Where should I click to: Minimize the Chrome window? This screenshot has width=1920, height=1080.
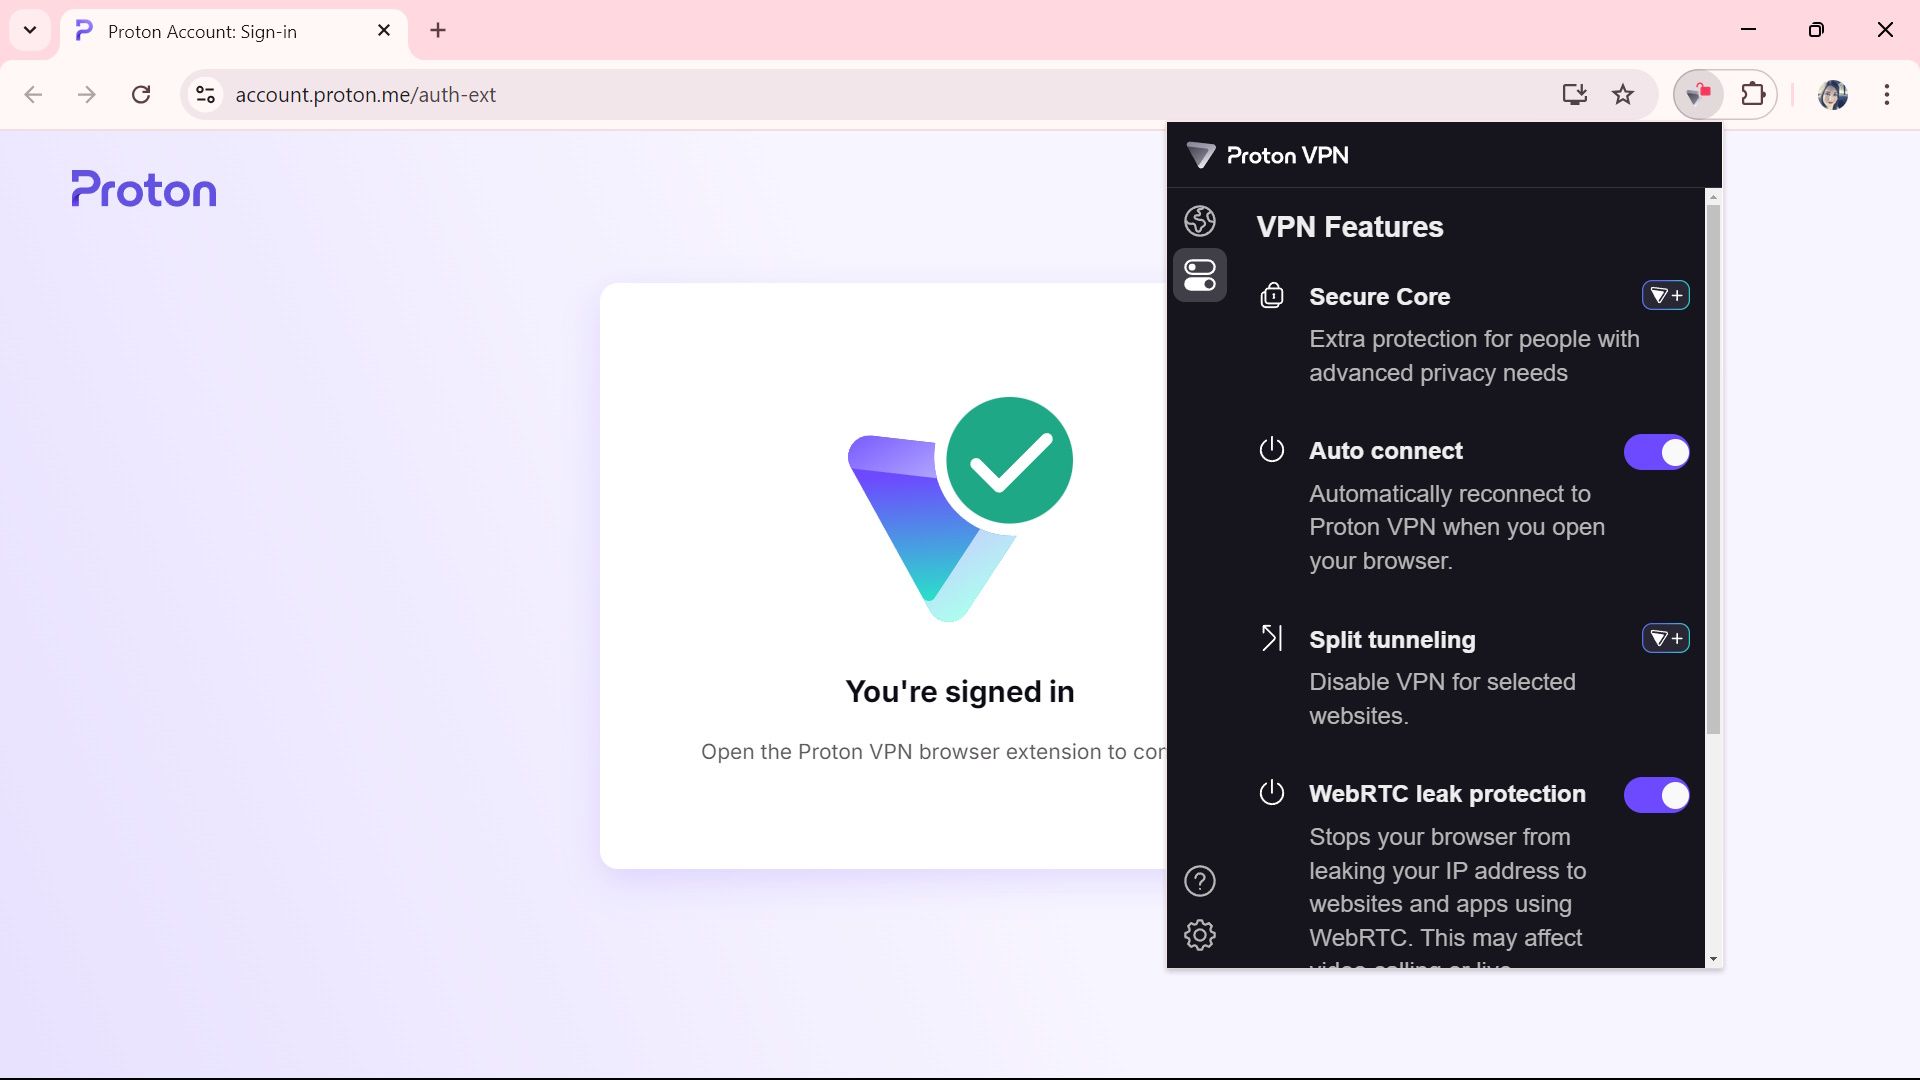tap(1749, 30)
